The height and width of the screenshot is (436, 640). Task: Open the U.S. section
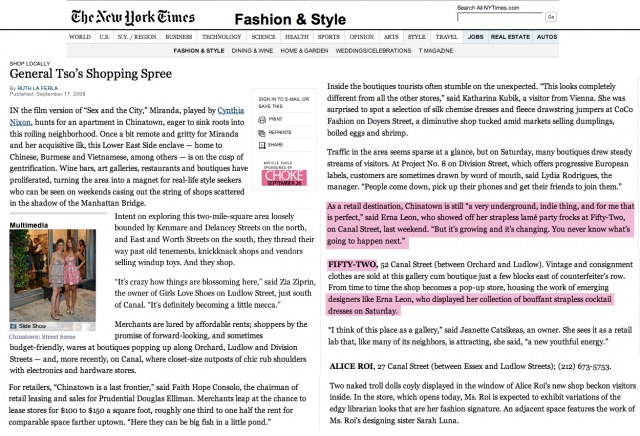[x=104, y=37]
